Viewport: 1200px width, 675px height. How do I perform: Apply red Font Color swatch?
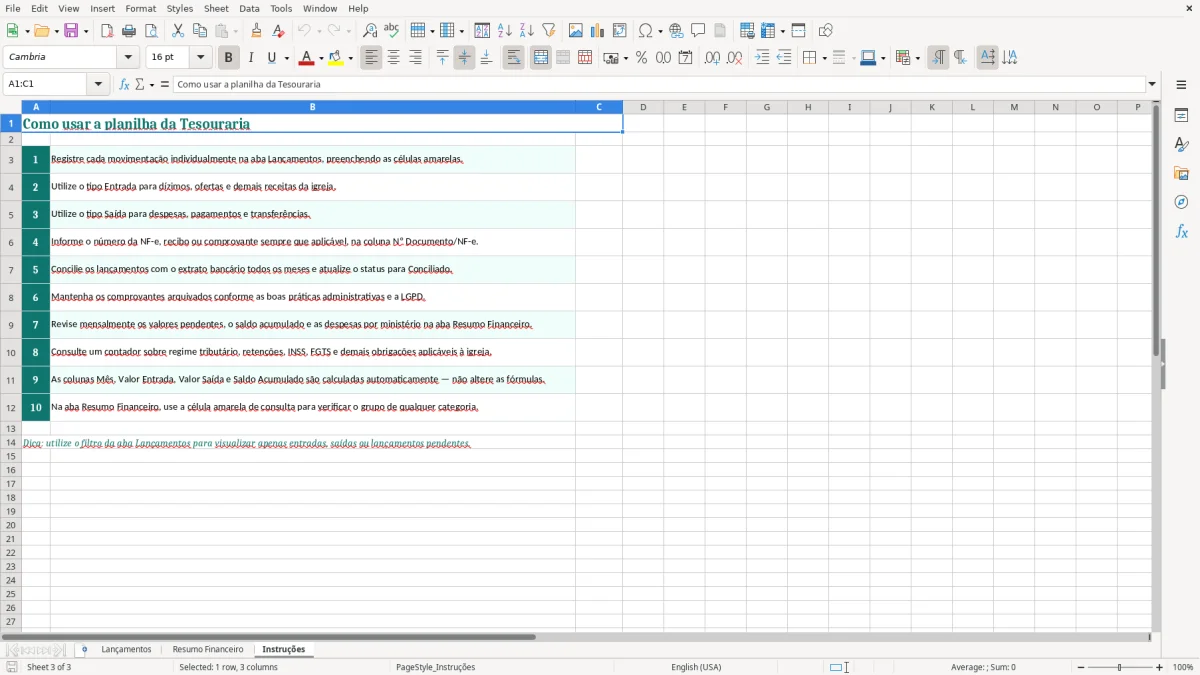(x=307, y=58)
